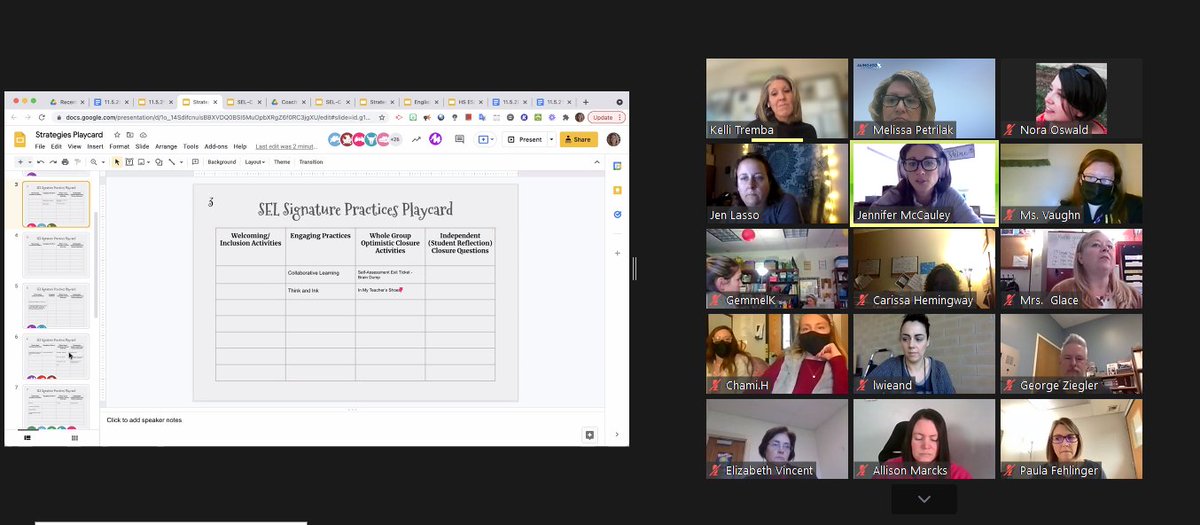The height and width of the screenshot is (525, 1200).
Task: Open Google Tasks side panel icon
Action: point(617,214)
